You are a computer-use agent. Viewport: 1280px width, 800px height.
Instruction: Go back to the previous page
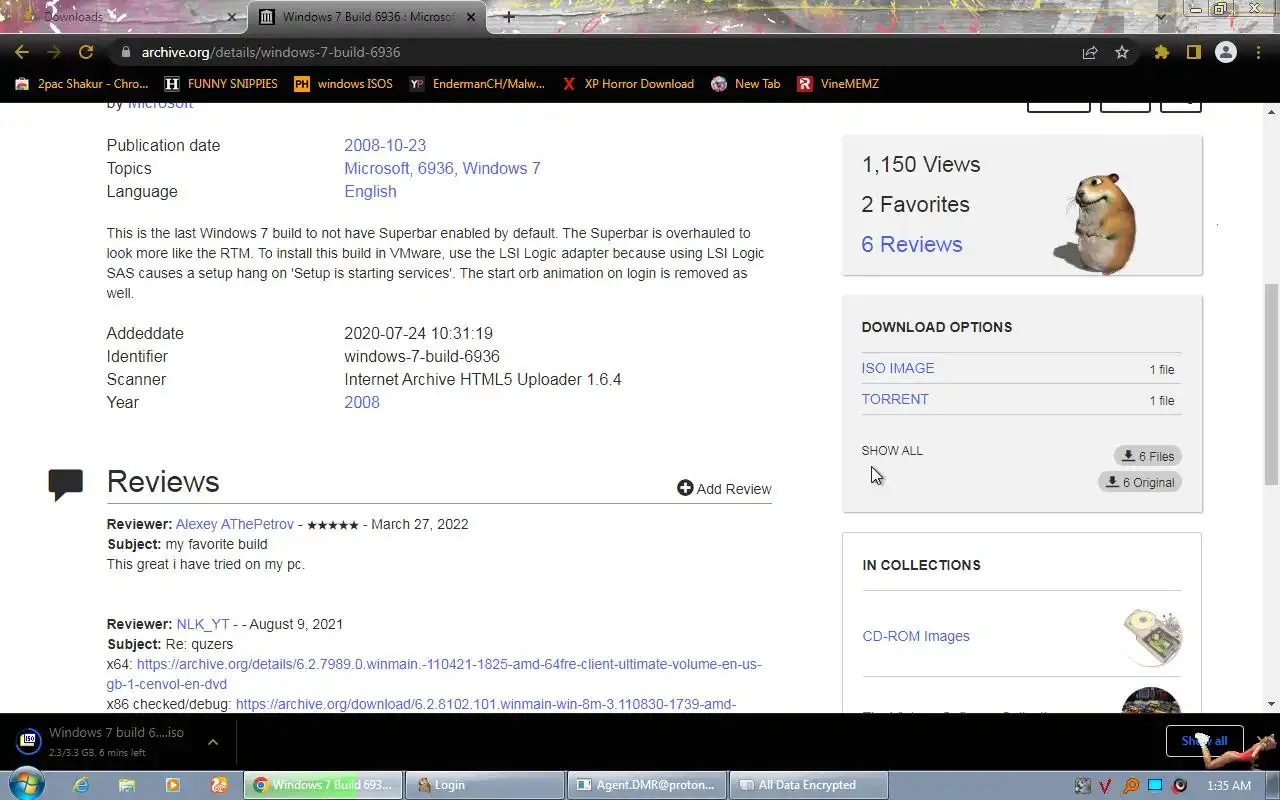(22, 52)
